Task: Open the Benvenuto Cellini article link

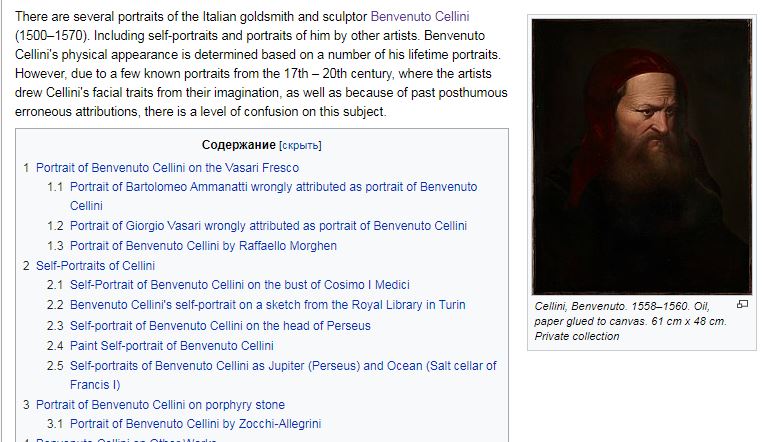Action: coord(420,17)
